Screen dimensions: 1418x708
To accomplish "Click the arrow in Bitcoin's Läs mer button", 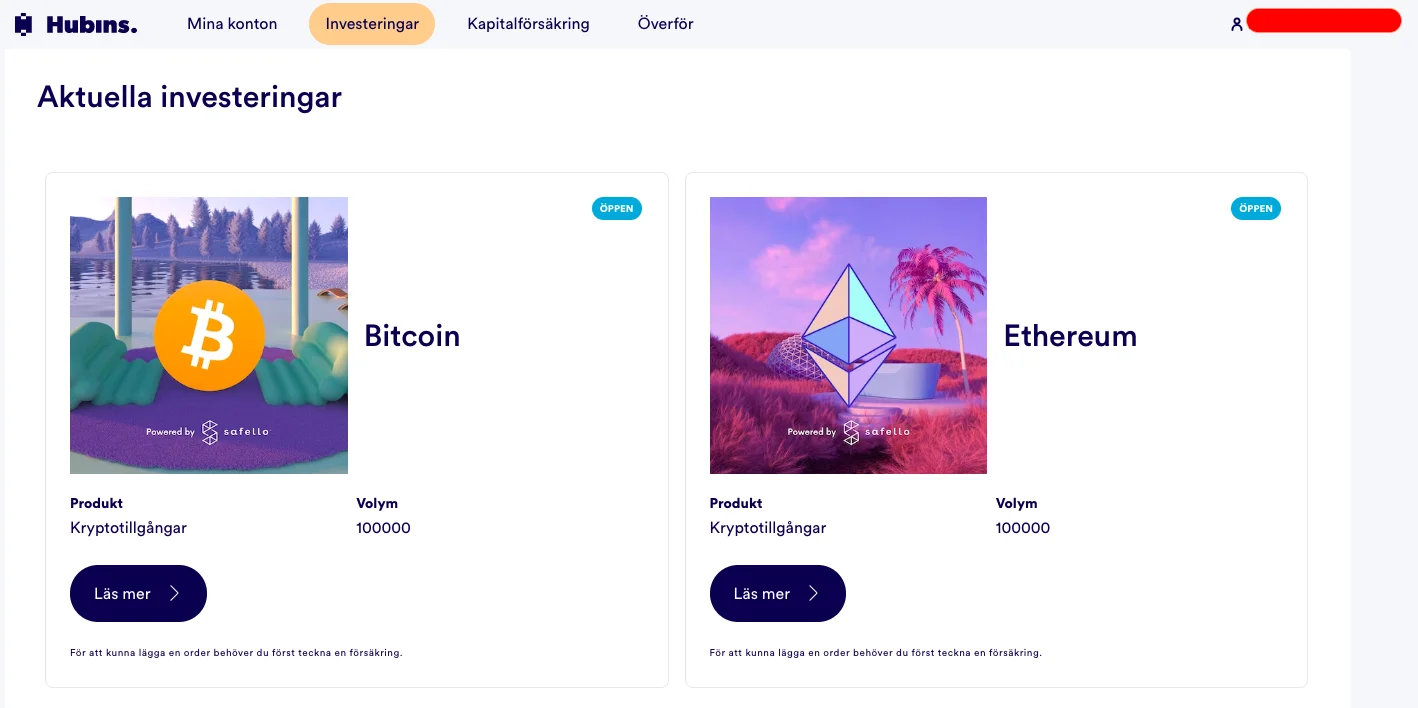I will 175,594.
